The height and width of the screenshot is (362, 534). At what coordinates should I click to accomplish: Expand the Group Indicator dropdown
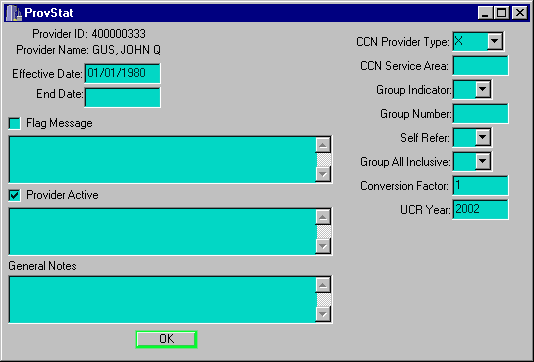point(483,89)
